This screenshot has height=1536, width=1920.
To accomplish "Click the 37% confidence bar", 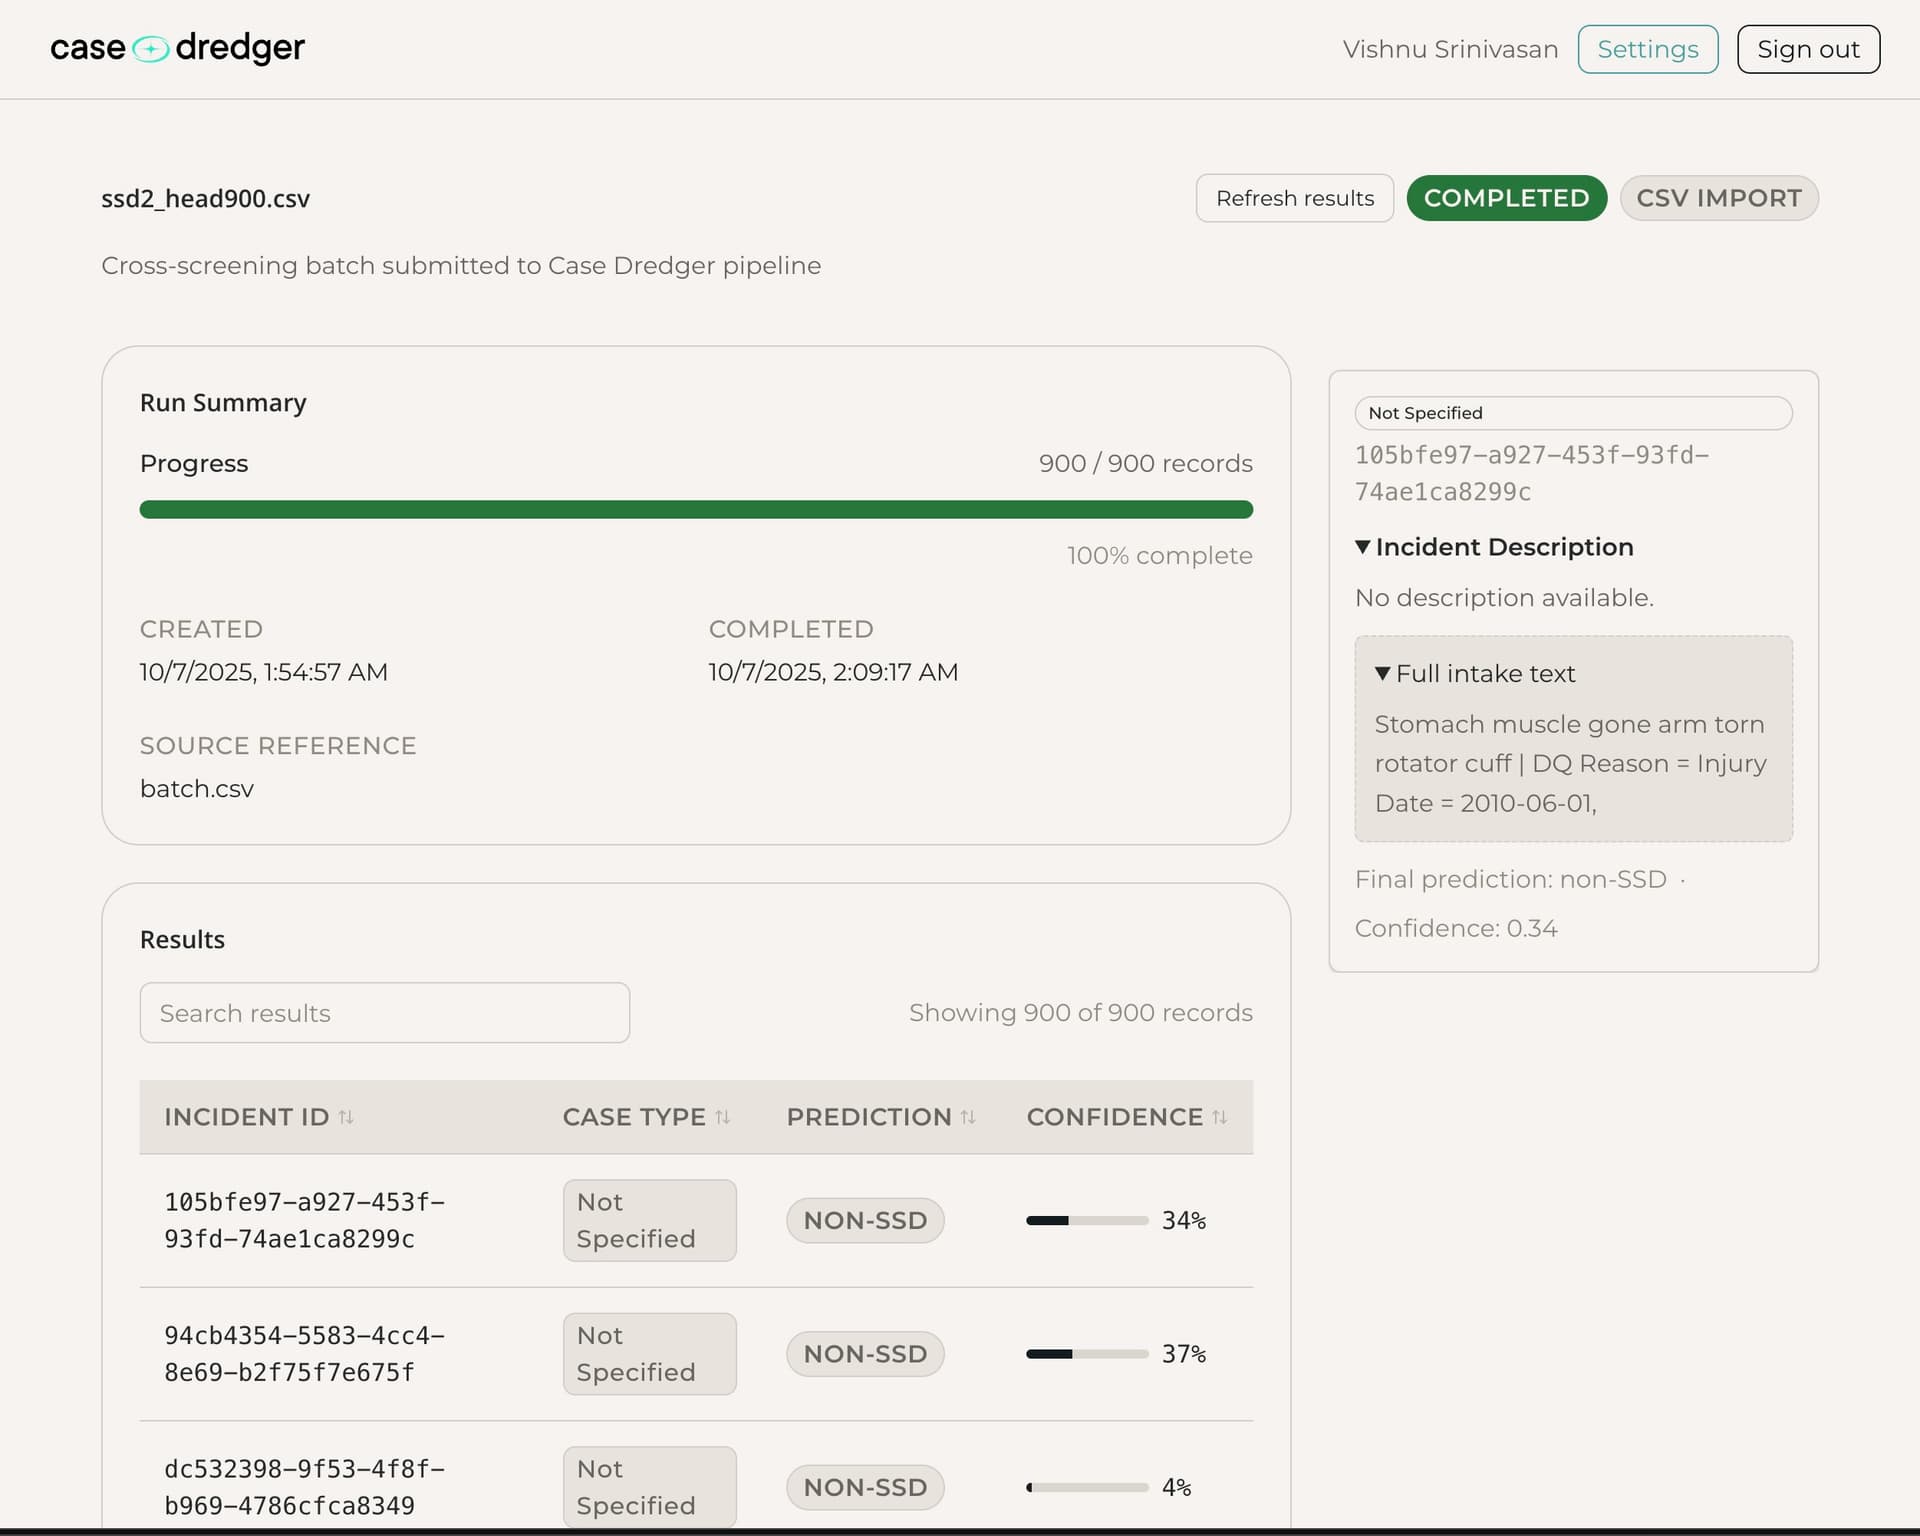I will tap(1087, 1354).
